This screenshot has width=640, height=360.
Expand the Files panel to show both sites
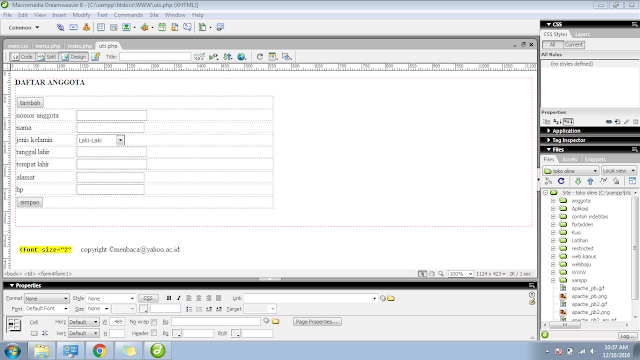632,181
